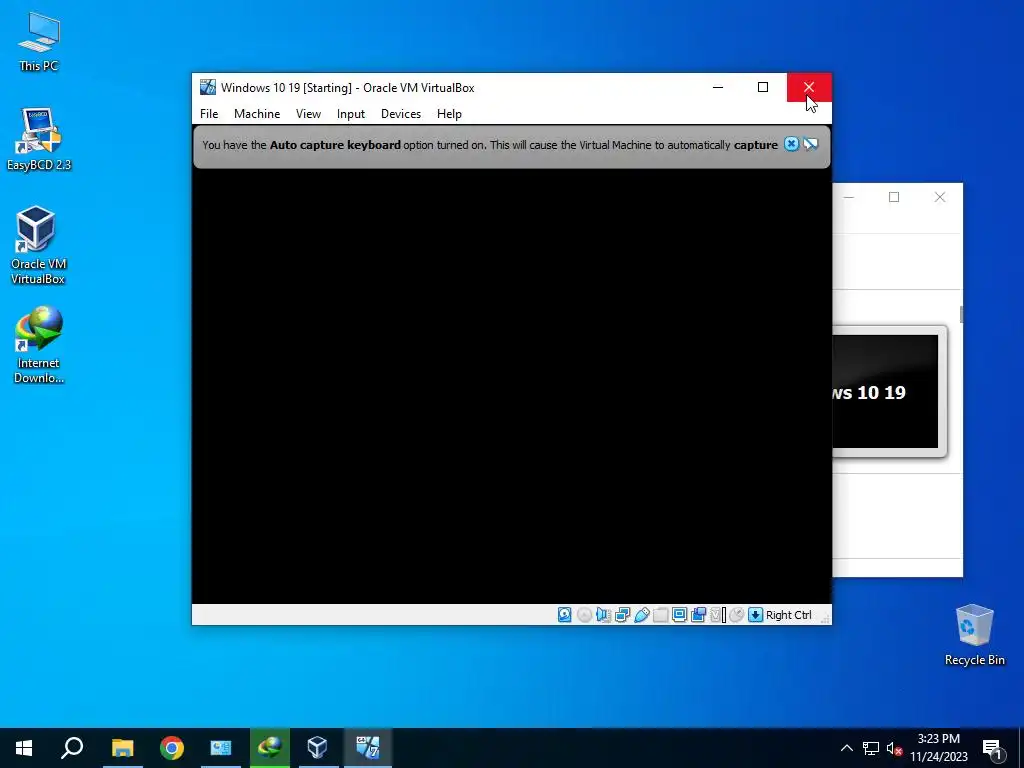Click virtualization features V icon in status bar
Image resolution: width=1024 pixels, height=768 pixels.
[717, 615]
